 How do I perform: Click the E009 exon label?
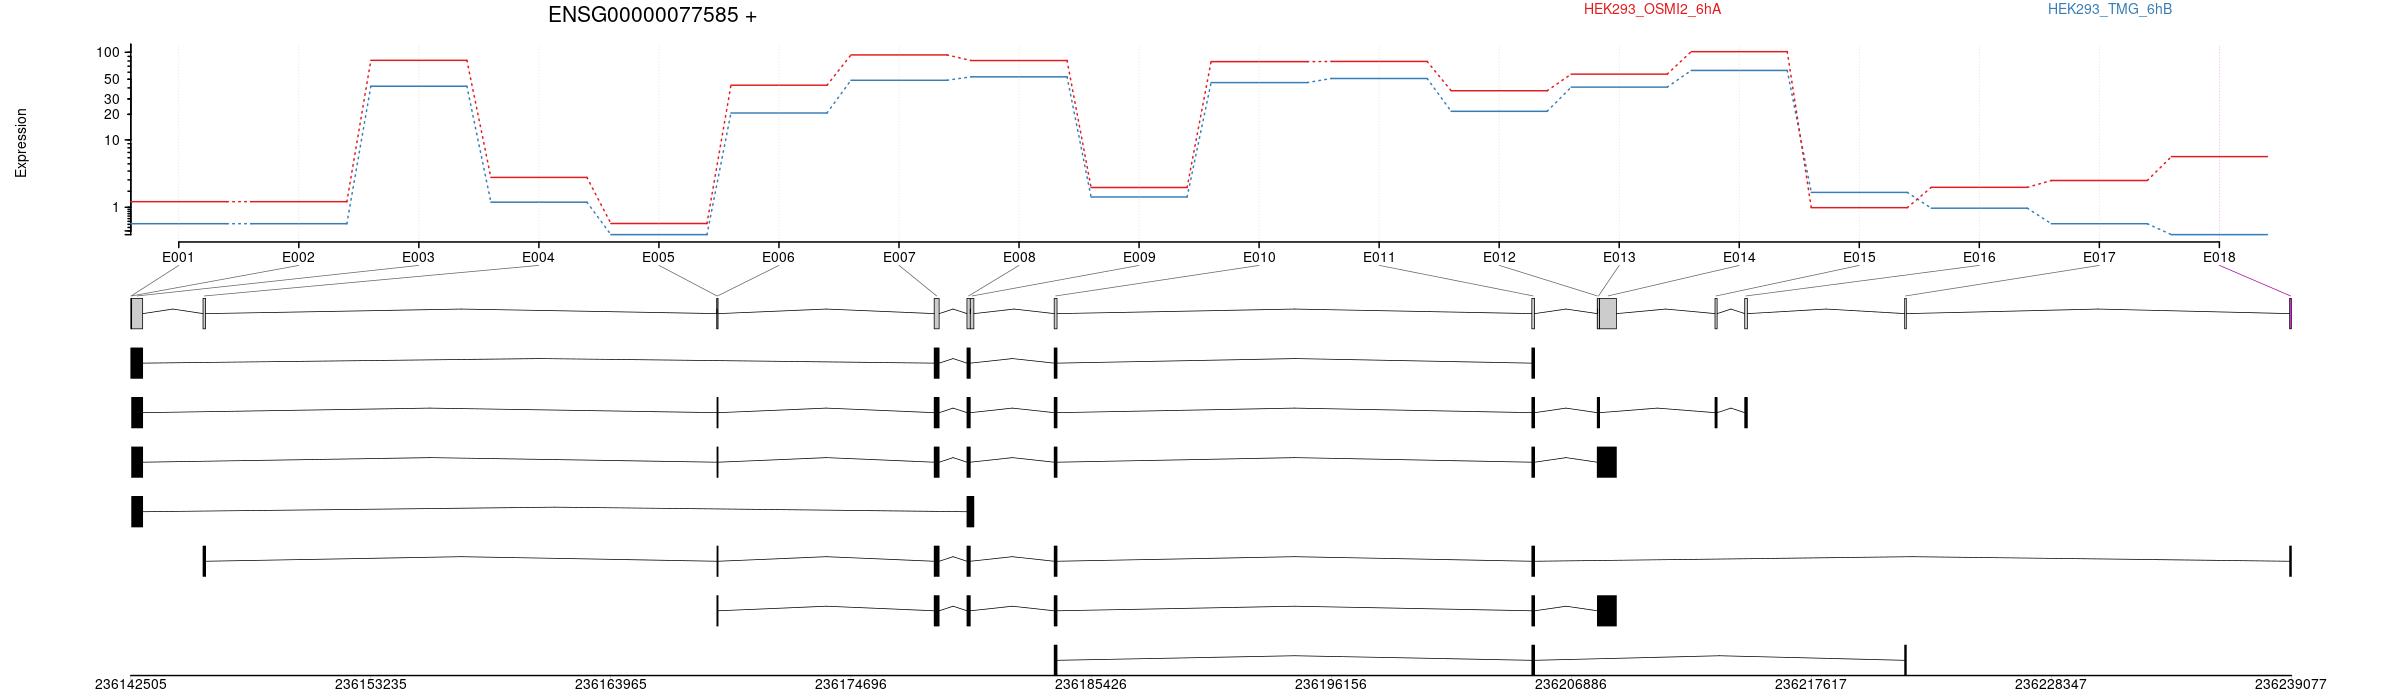coord(1139,257)
